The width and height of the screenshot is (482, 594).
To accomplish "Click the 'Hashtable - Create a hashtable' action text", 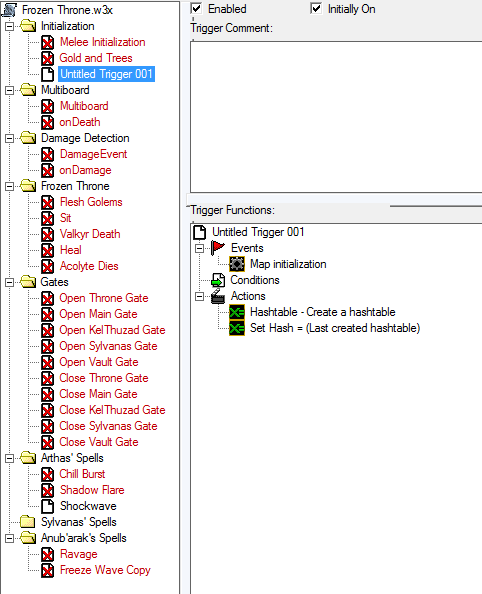I will click(322, 312).
